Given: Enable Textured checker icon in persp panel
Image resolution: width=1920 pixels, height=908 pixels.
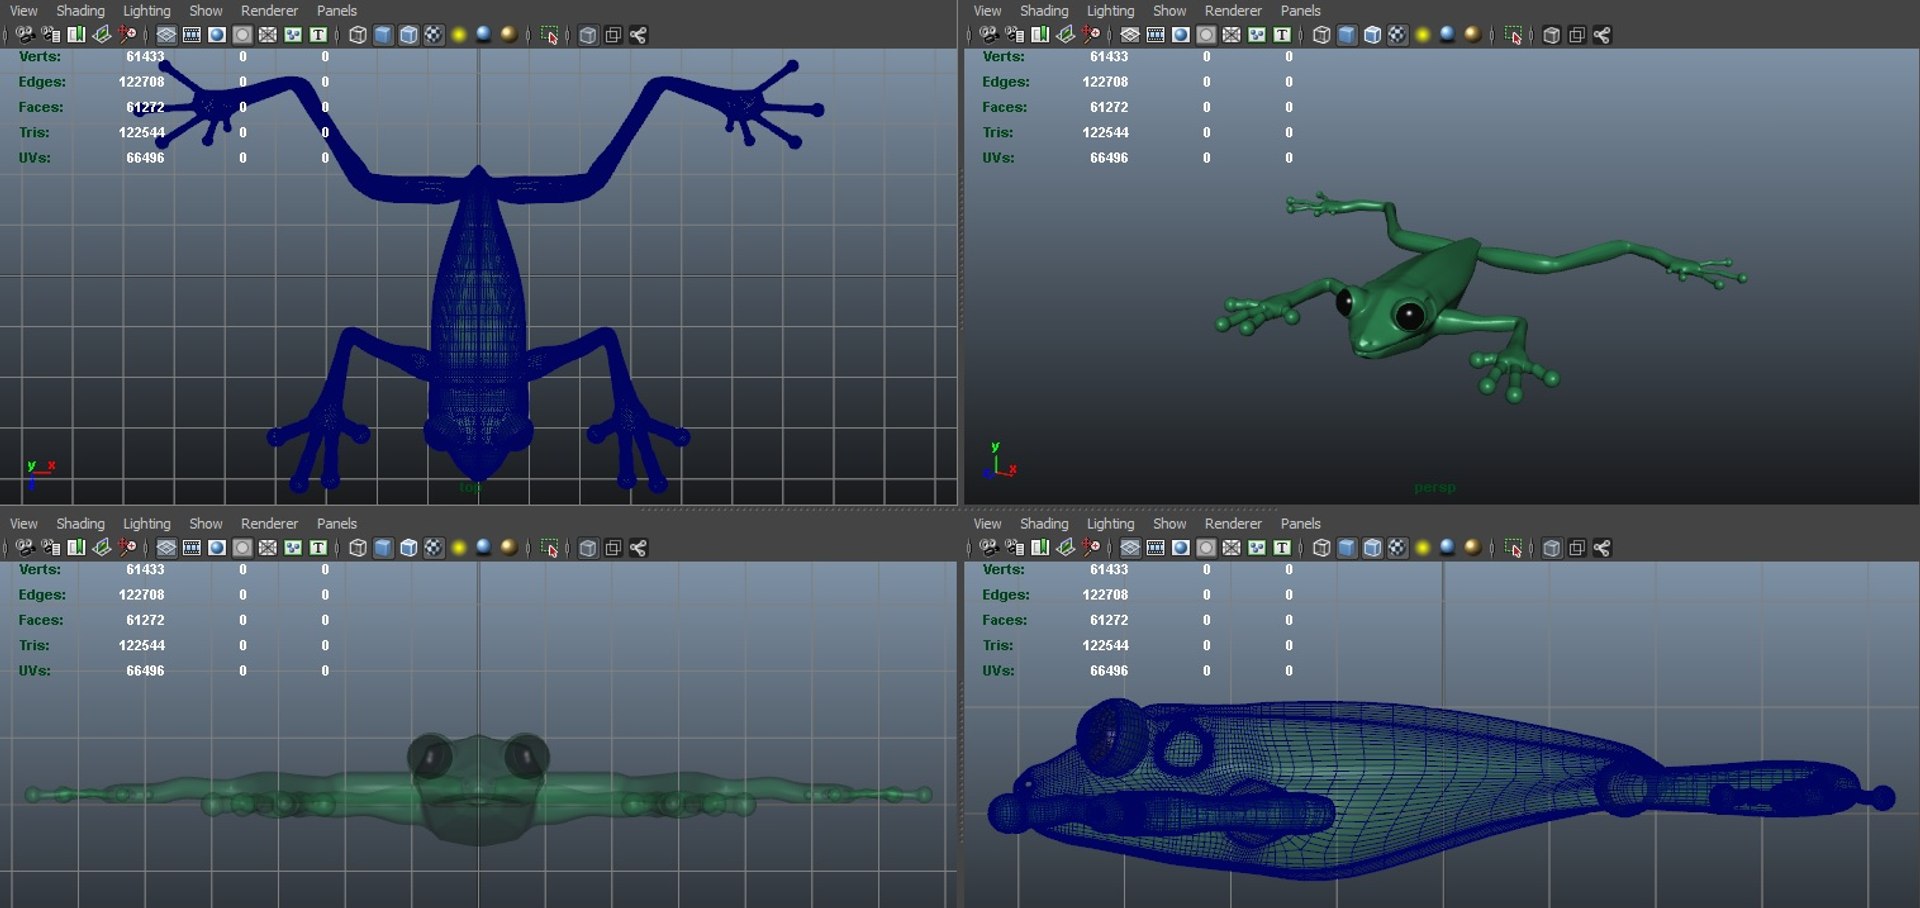Looking at the screenshot, I should [1398, 35].
